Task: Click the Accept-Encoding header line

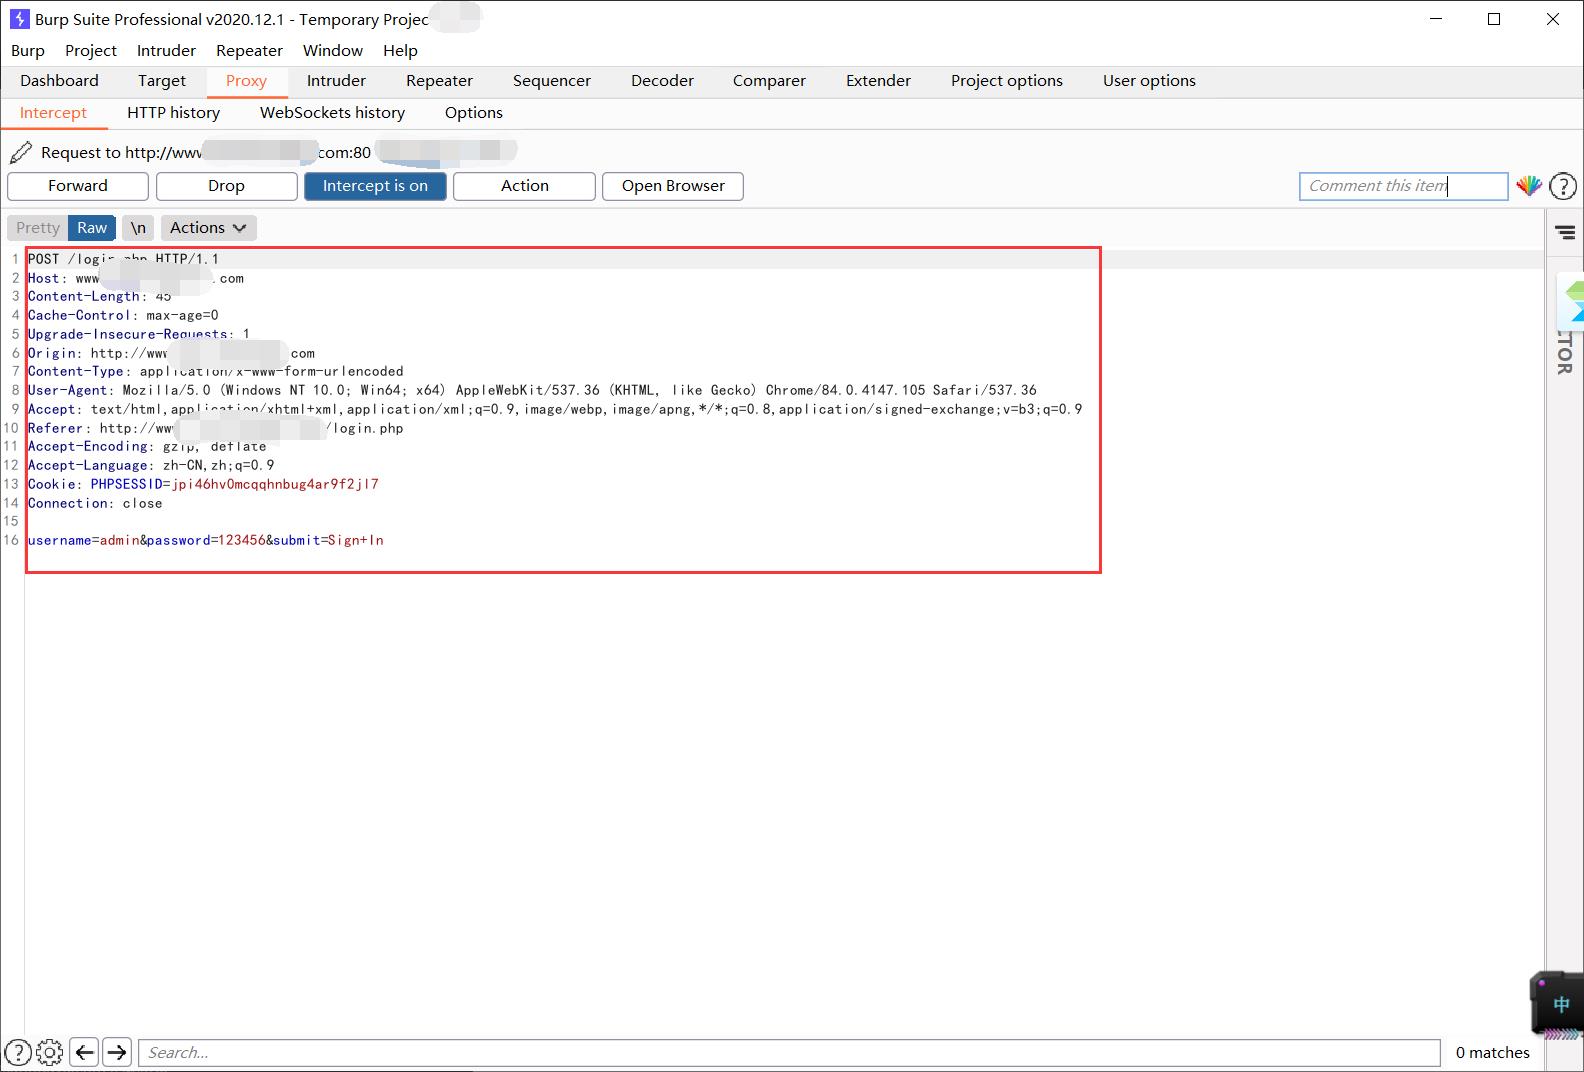Action: [147, 446]
